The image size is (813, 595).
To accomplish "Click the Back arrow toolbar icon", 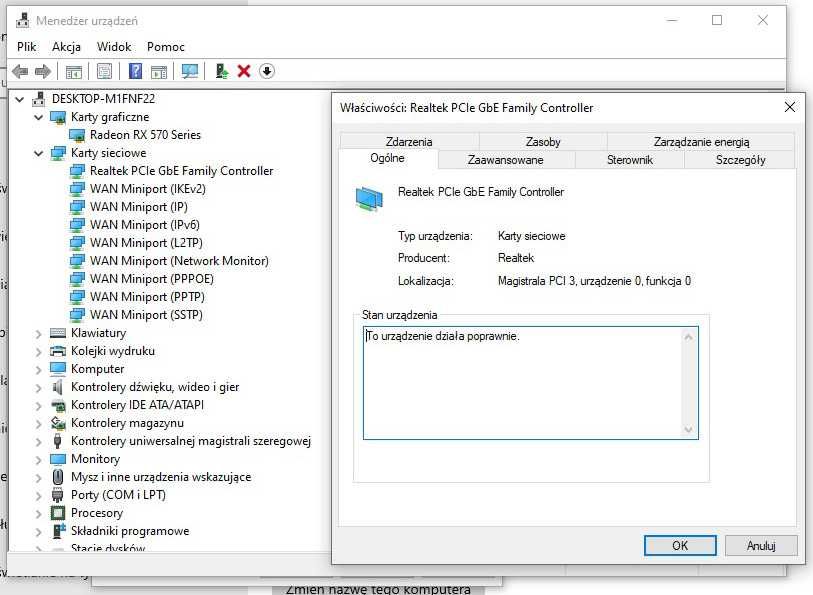I will [x=20, y=71].
